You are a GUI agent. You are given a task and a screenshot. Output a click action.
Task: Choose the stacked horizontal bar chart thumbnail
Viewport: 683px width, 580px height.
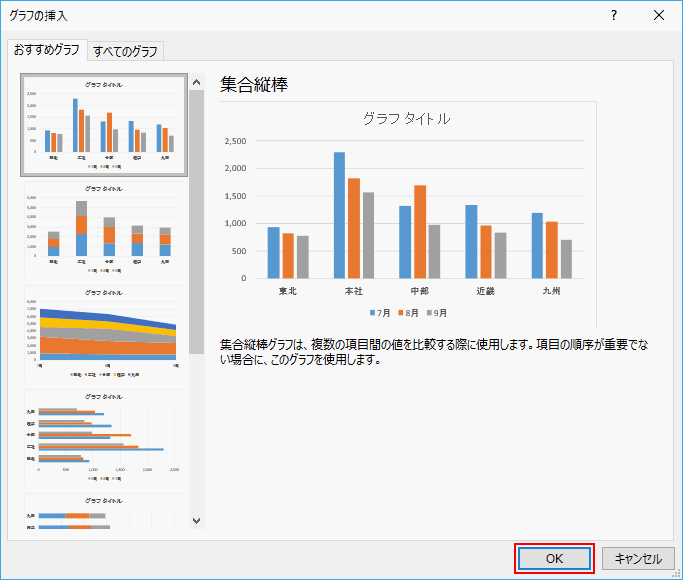pyautogui.click(x=104, y=511)
